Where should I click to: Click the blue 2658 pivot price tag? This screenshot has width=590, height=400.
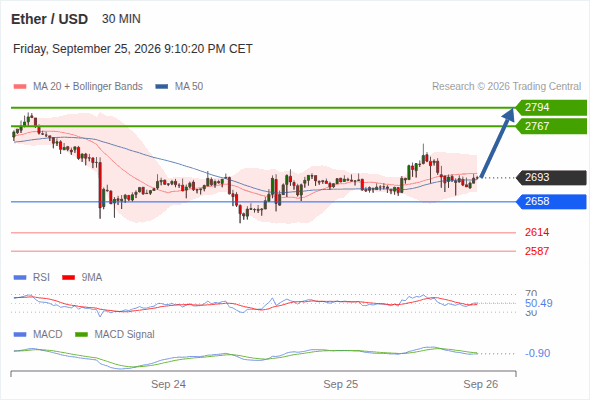551,202
